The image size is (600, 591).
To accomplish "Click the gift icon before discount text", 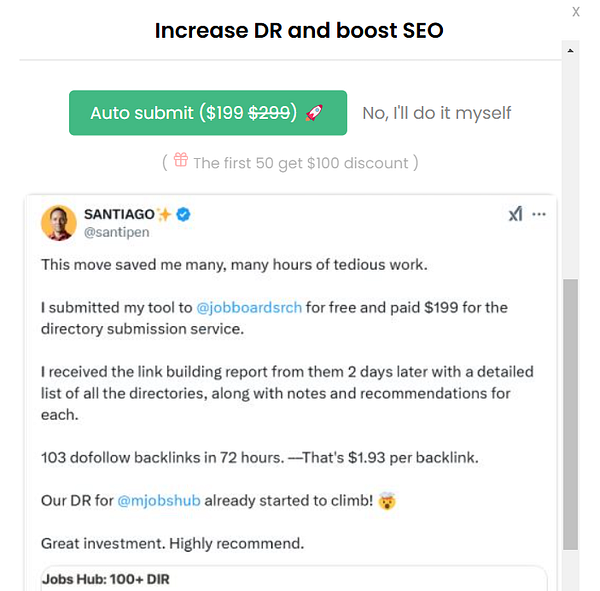I will pos(180,160).
